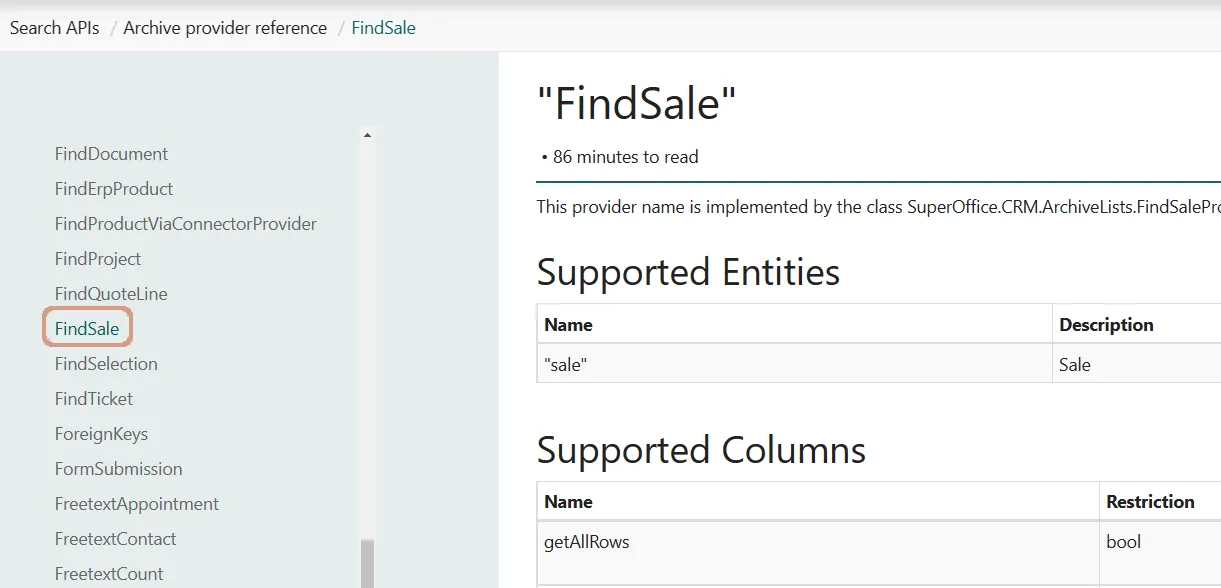Open FindDocument in the sidebar
The image size is (1221, 588).
[111, 154]
